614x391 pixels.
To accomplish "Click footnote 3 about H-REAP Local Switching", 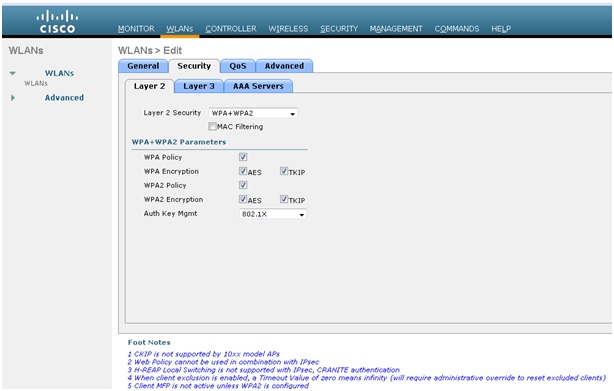I will (264, 369).
